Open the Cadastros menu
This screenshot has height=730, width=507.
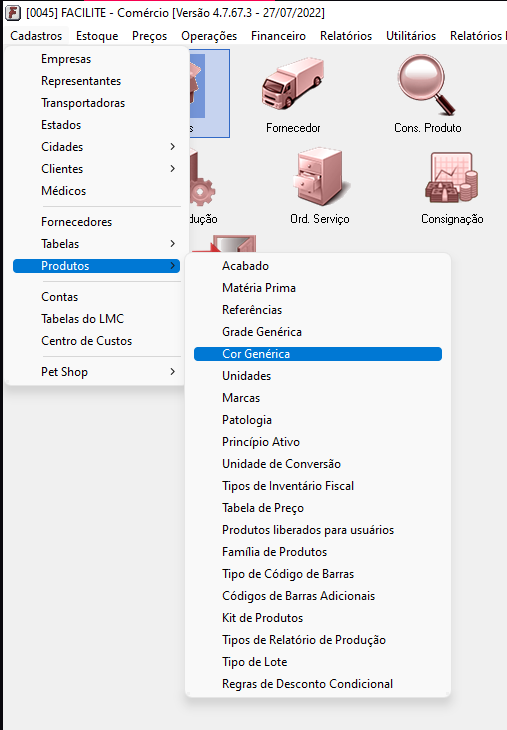(x=36, y=36)
